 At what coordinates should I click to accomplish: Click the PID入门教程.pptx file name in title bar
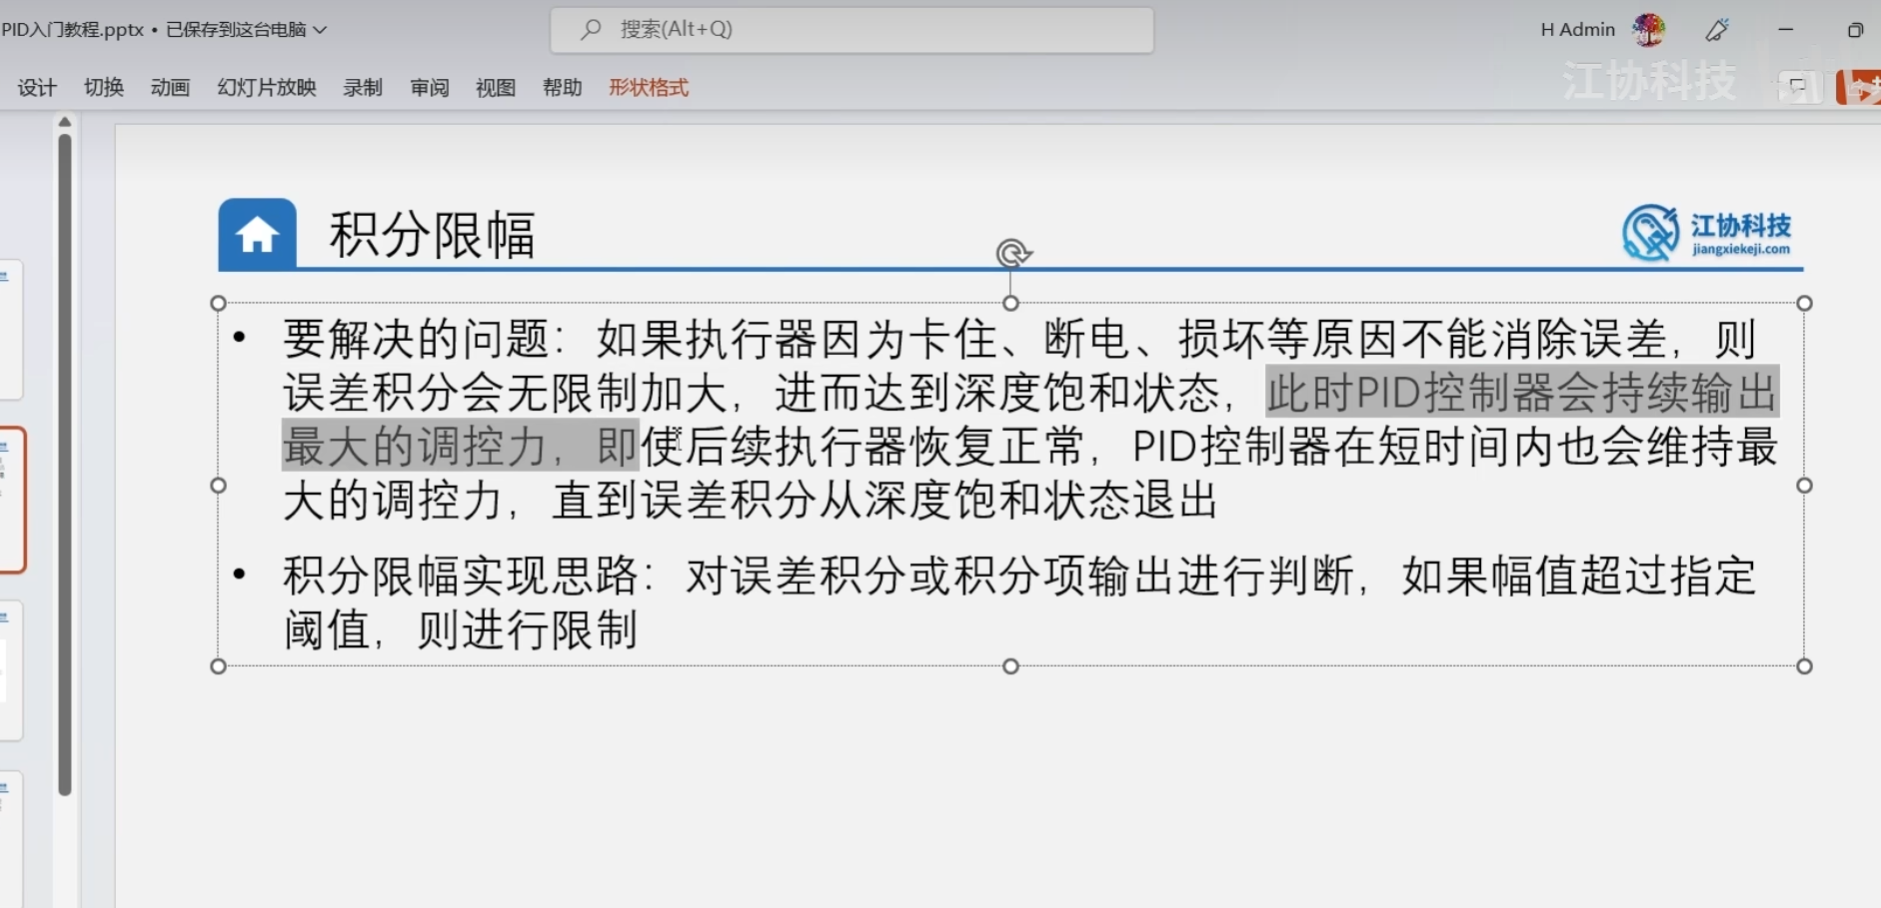pyautogui.click(x=73, y=30)
